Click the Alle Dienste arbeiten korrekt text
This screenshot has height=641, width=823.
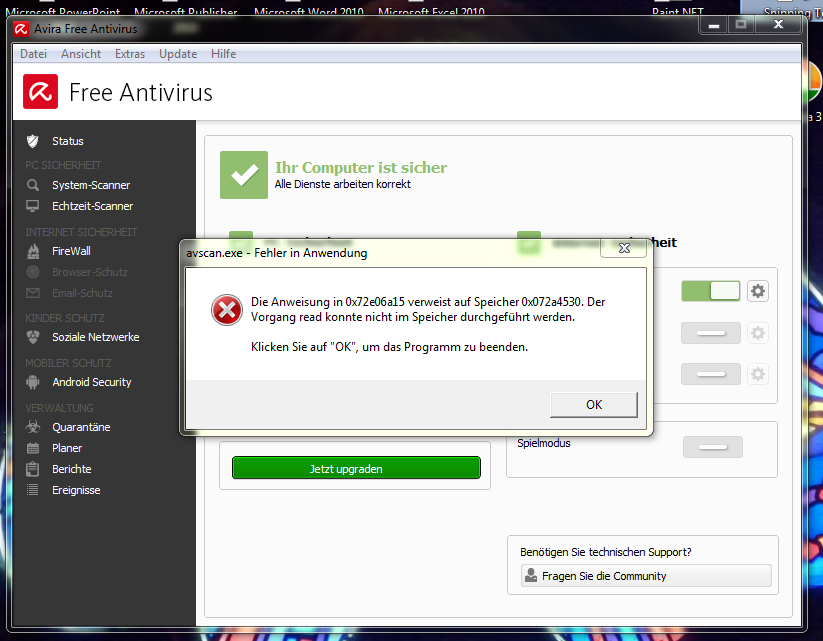[x=343, y=184]
